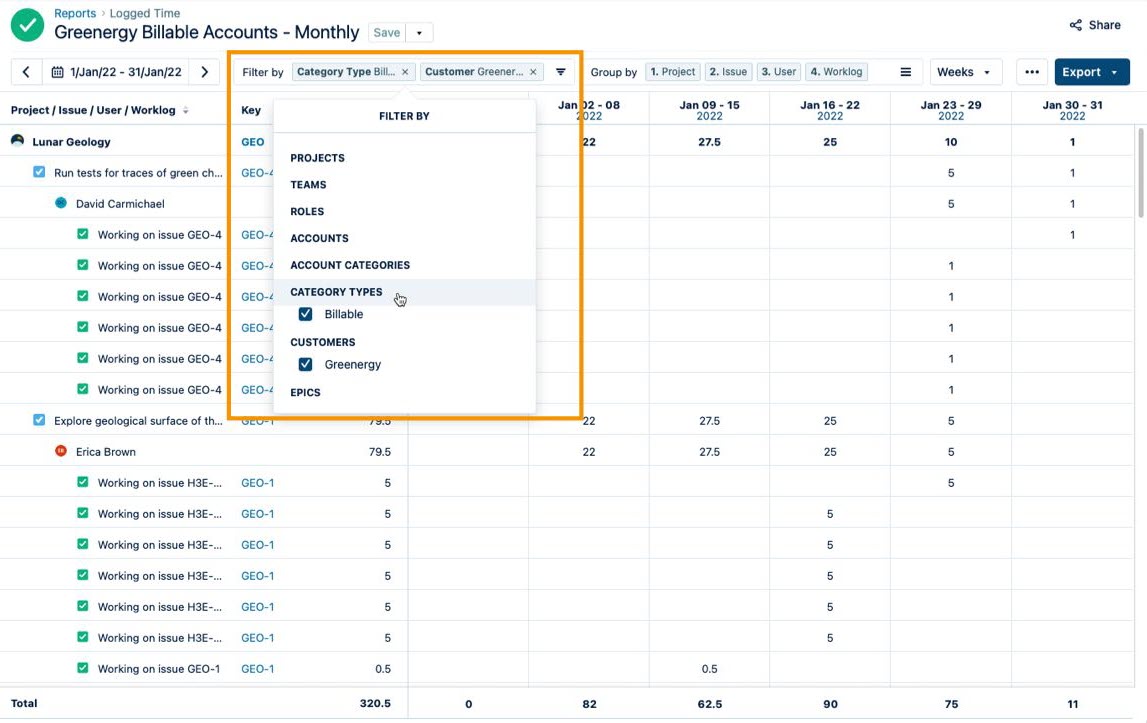Click the filter funnel icon
The height and width of the screenshot is (723, 1147).
pyautogui.click(x=560, y=71)
